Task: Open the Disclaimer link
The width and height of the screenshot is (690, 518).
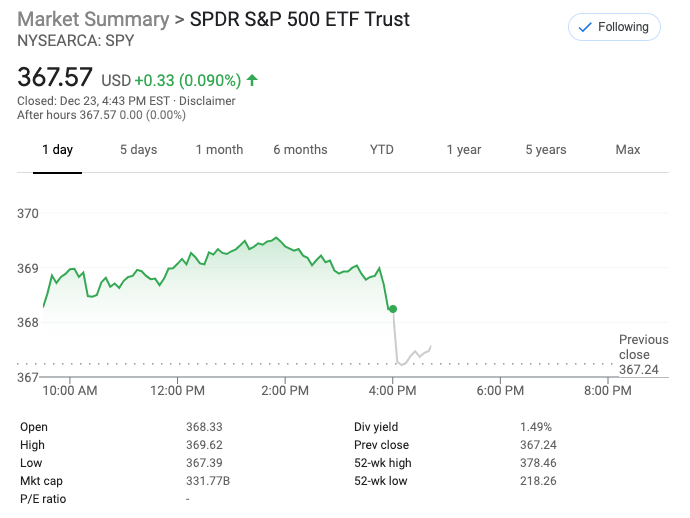Action: pyautogui.click(x=208, y=101)
